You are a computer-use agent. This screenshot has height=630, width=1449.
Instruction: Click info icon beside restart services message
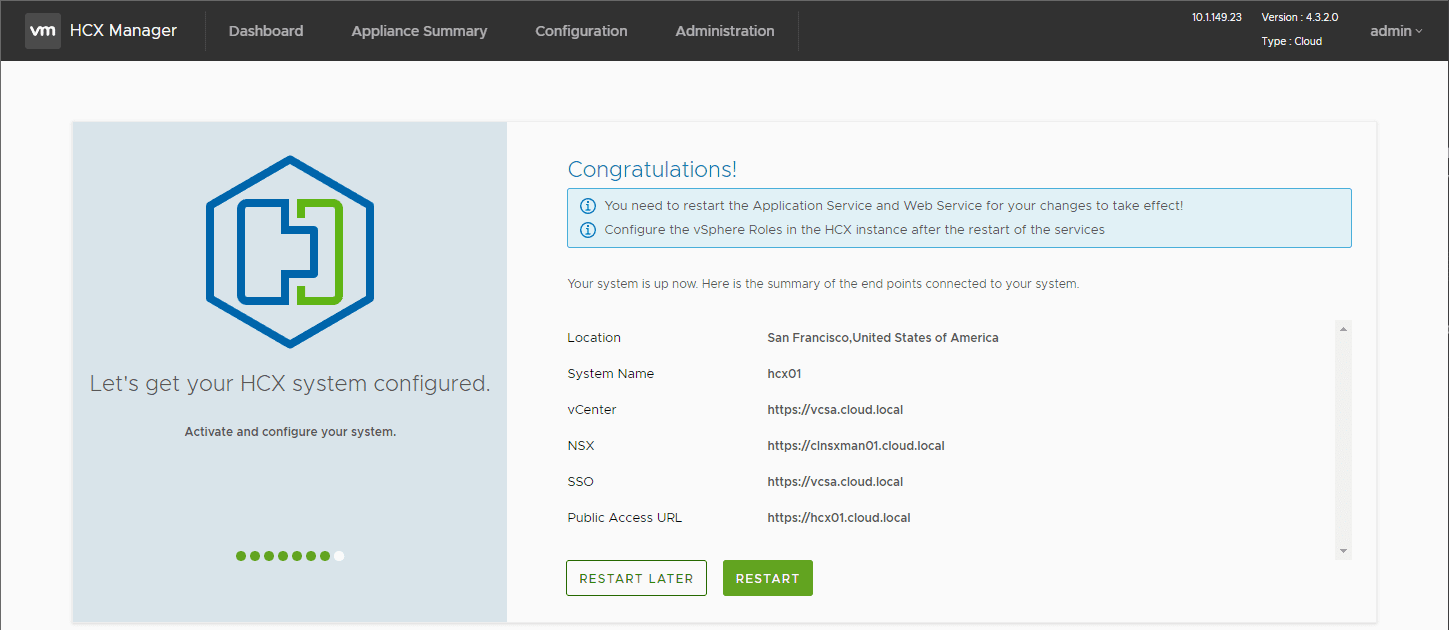click(588, 205)
